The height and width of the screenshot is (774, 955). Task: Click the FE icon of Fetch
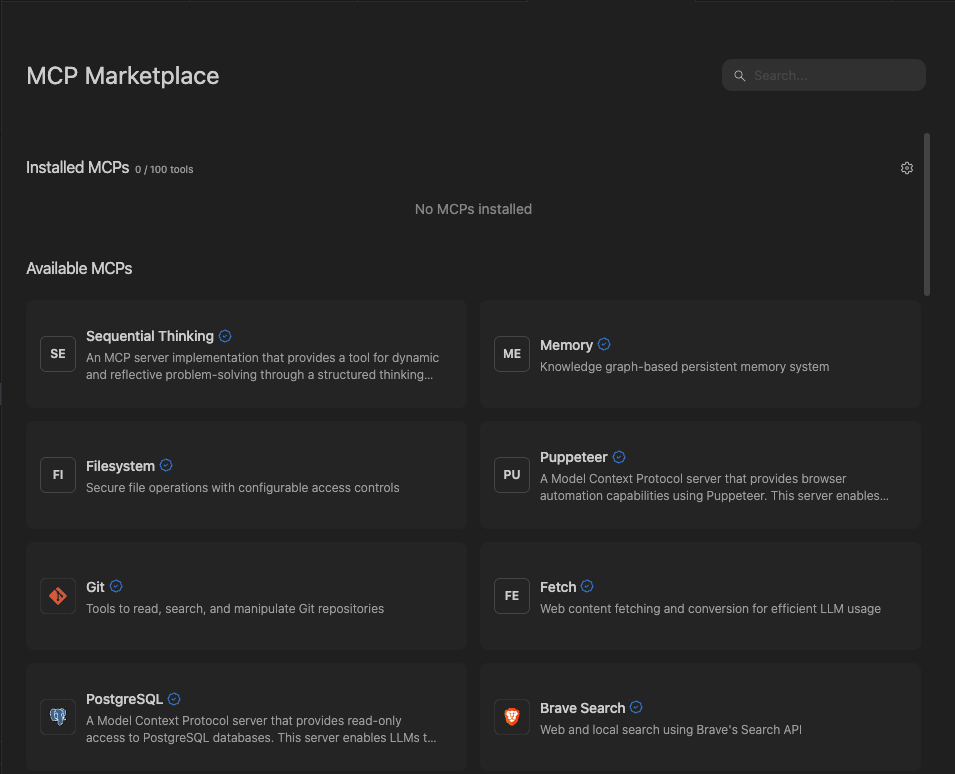coord(512,596)
